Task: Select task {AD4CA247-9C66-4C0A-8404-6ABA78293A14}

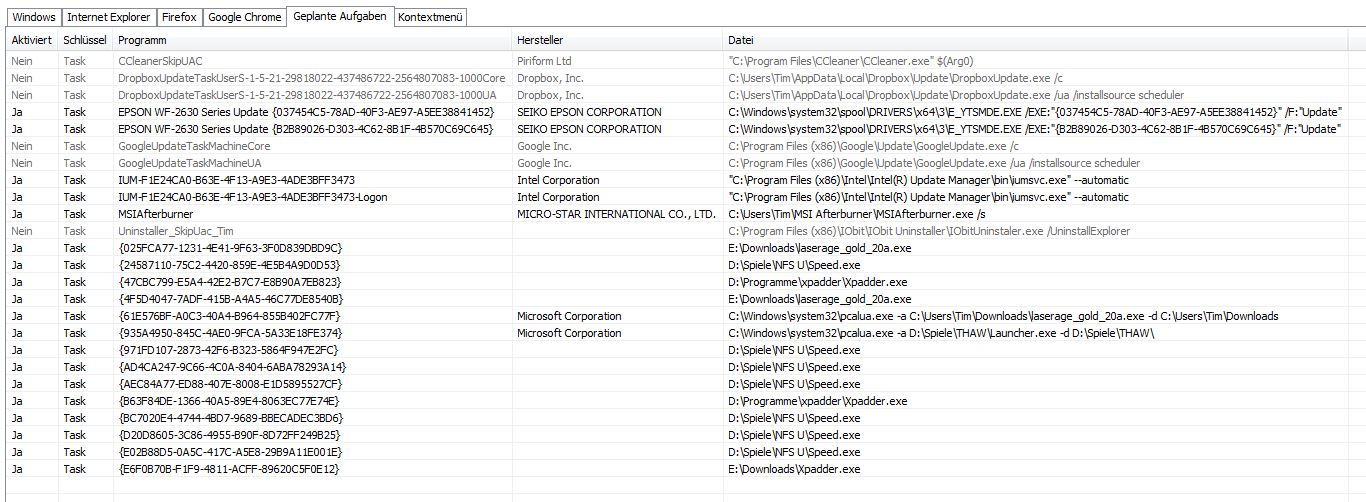Action: (x=686, y=366)
